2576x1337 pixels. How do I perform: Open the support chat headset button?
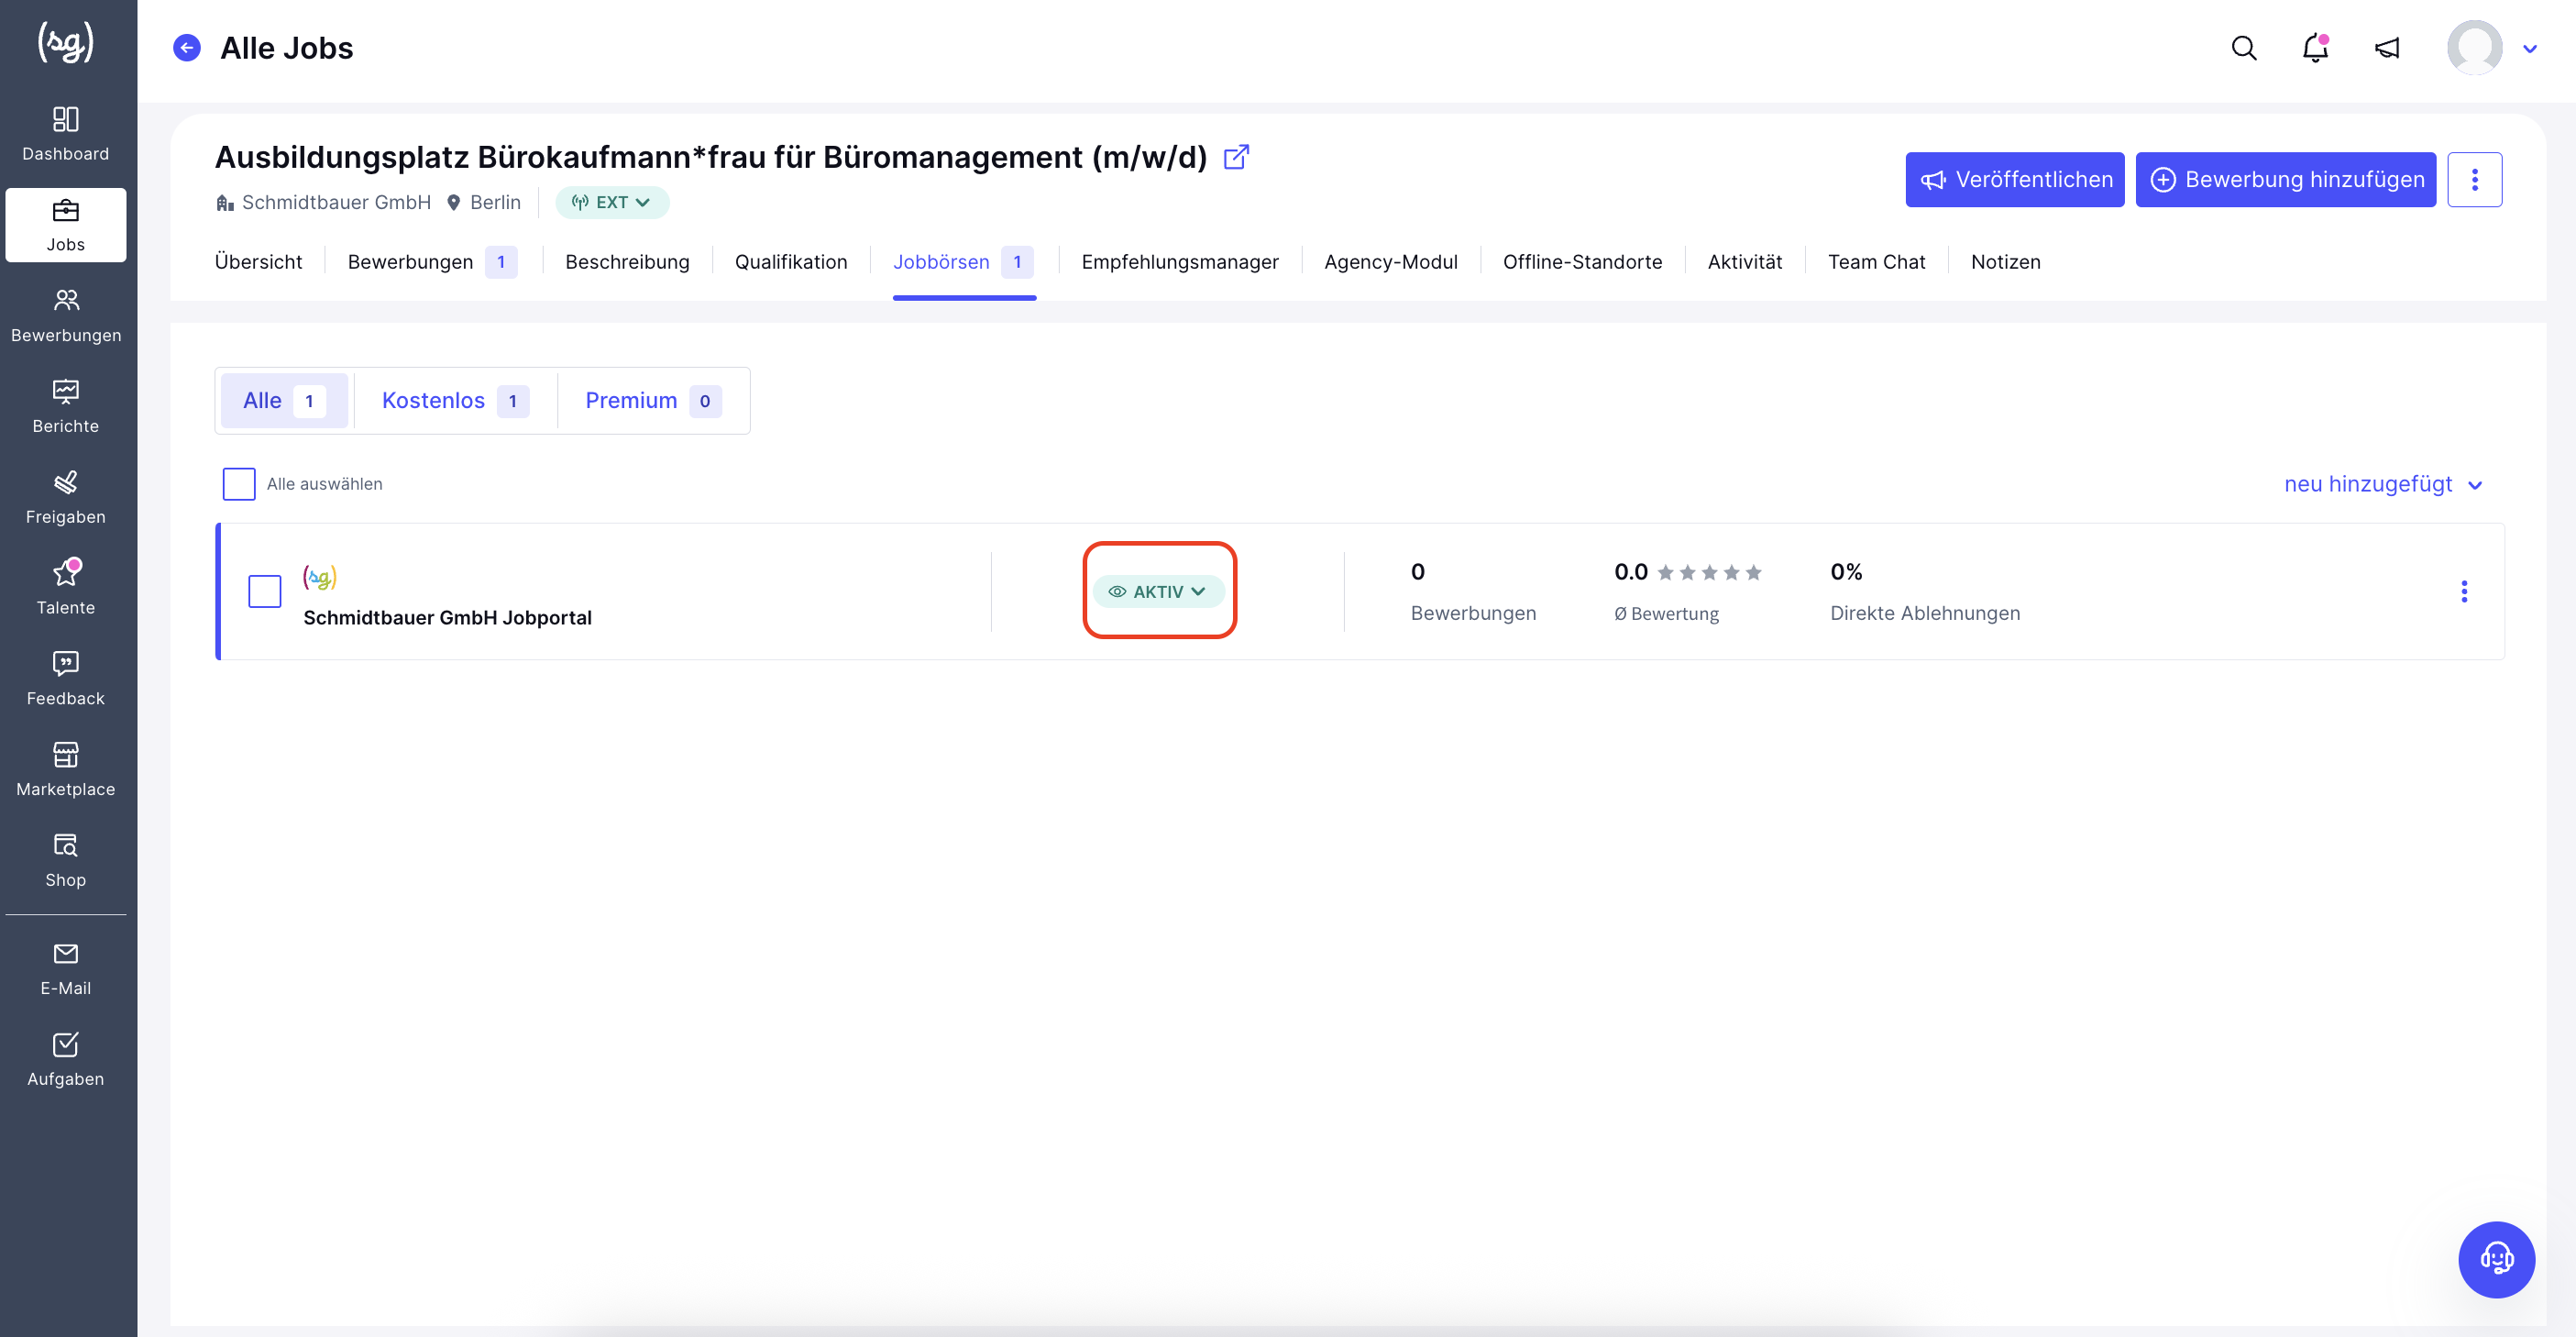(x=2496, y=1259)
